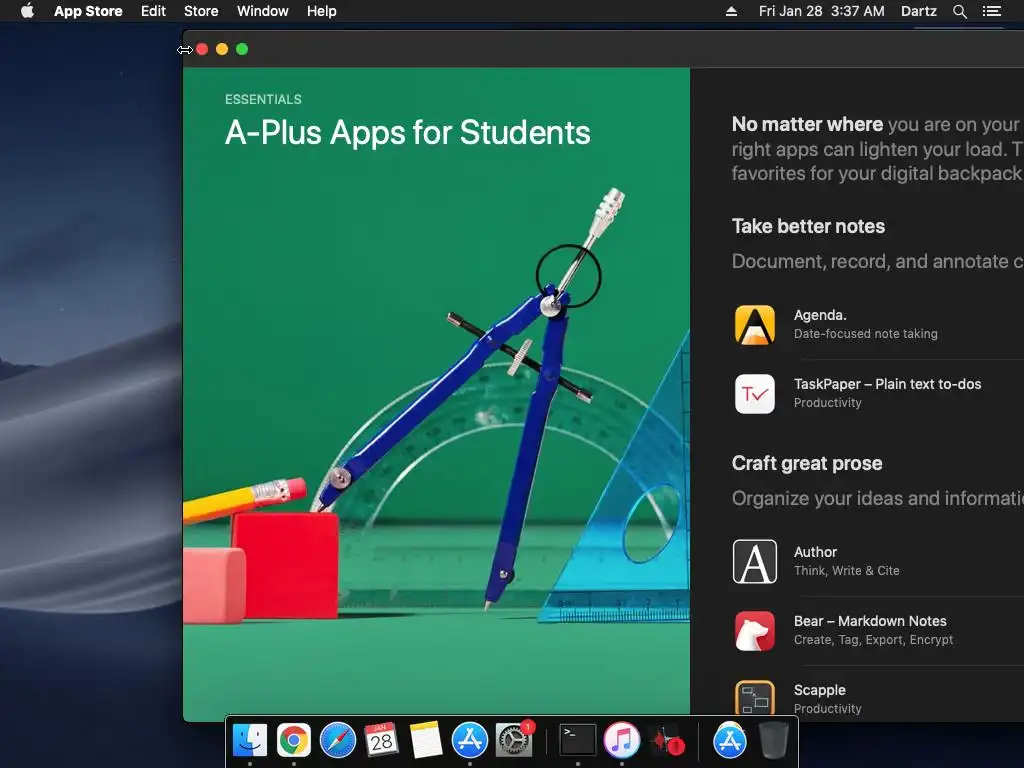The height and width of the screenshot is (768, 1024).
Task: Open the Store menu
Action: (x=201, y=11)
